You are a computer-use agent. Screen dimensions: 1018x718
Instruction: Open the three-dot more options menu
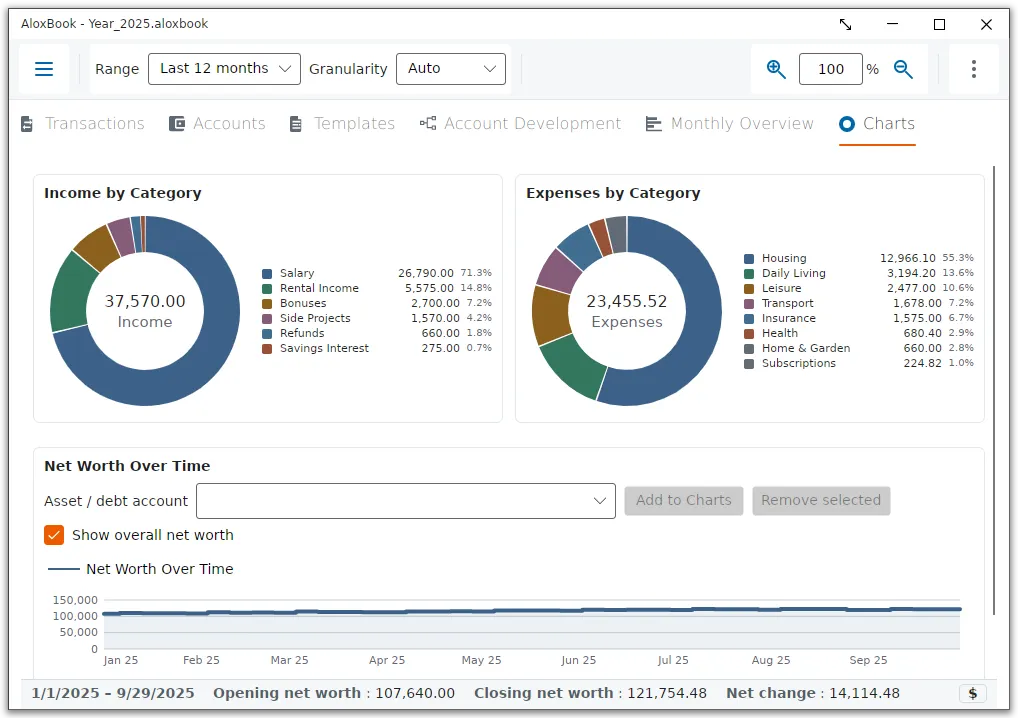[x=973, y=69]
